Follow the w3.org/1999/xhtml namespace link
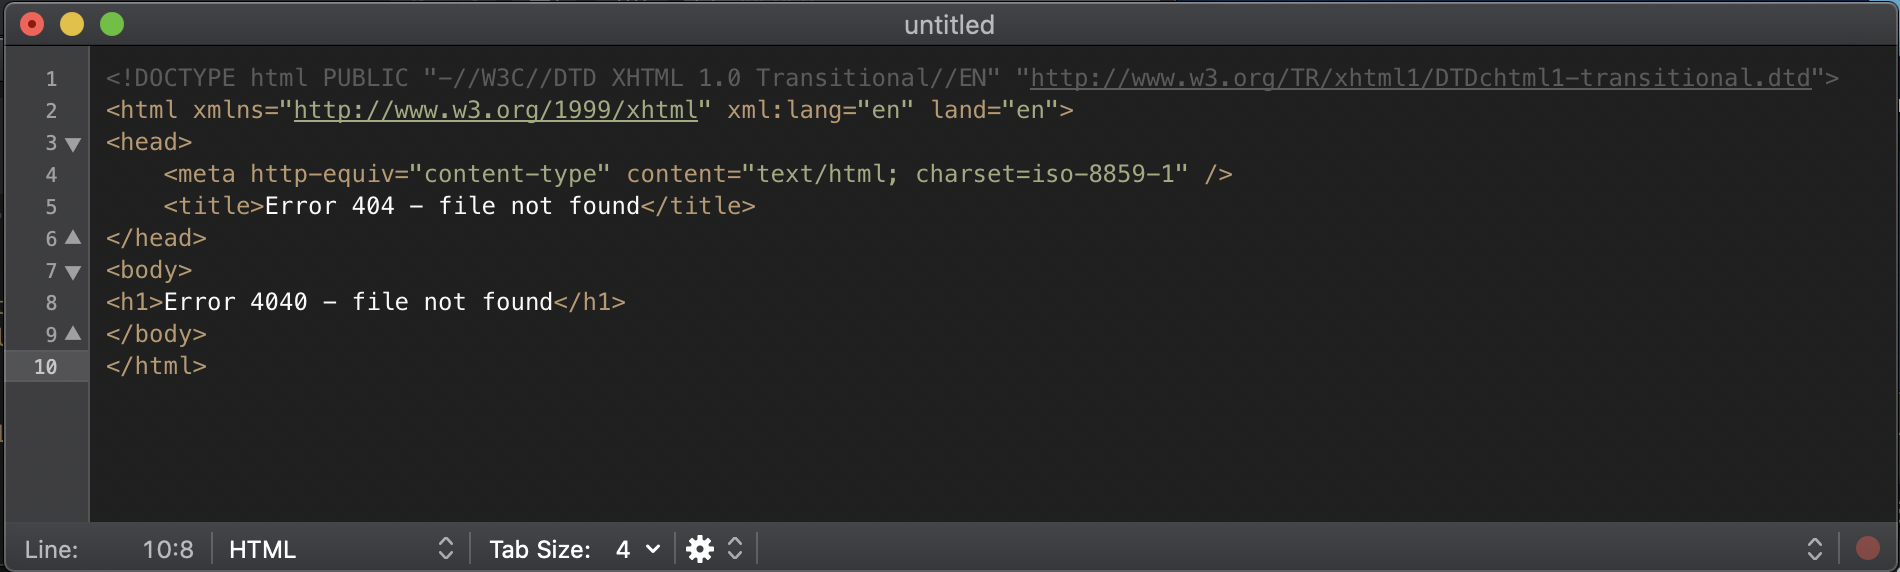This screenshot has height=572, width=1900. [495, 110]
